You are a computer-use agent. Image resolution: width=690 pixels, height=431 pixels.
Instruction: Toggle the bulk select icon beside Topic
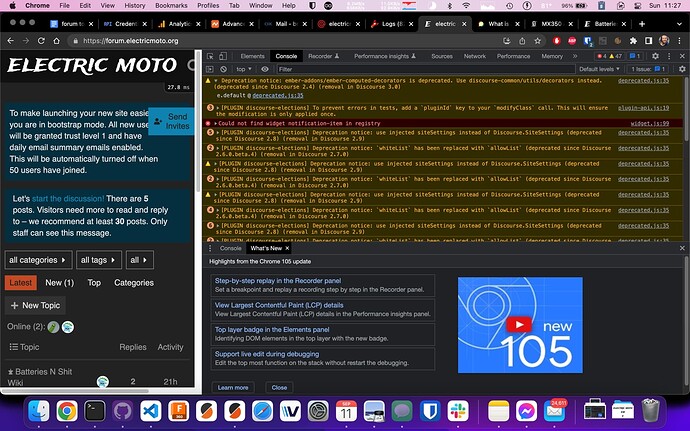pyautogui.click(x=14, y=347)
